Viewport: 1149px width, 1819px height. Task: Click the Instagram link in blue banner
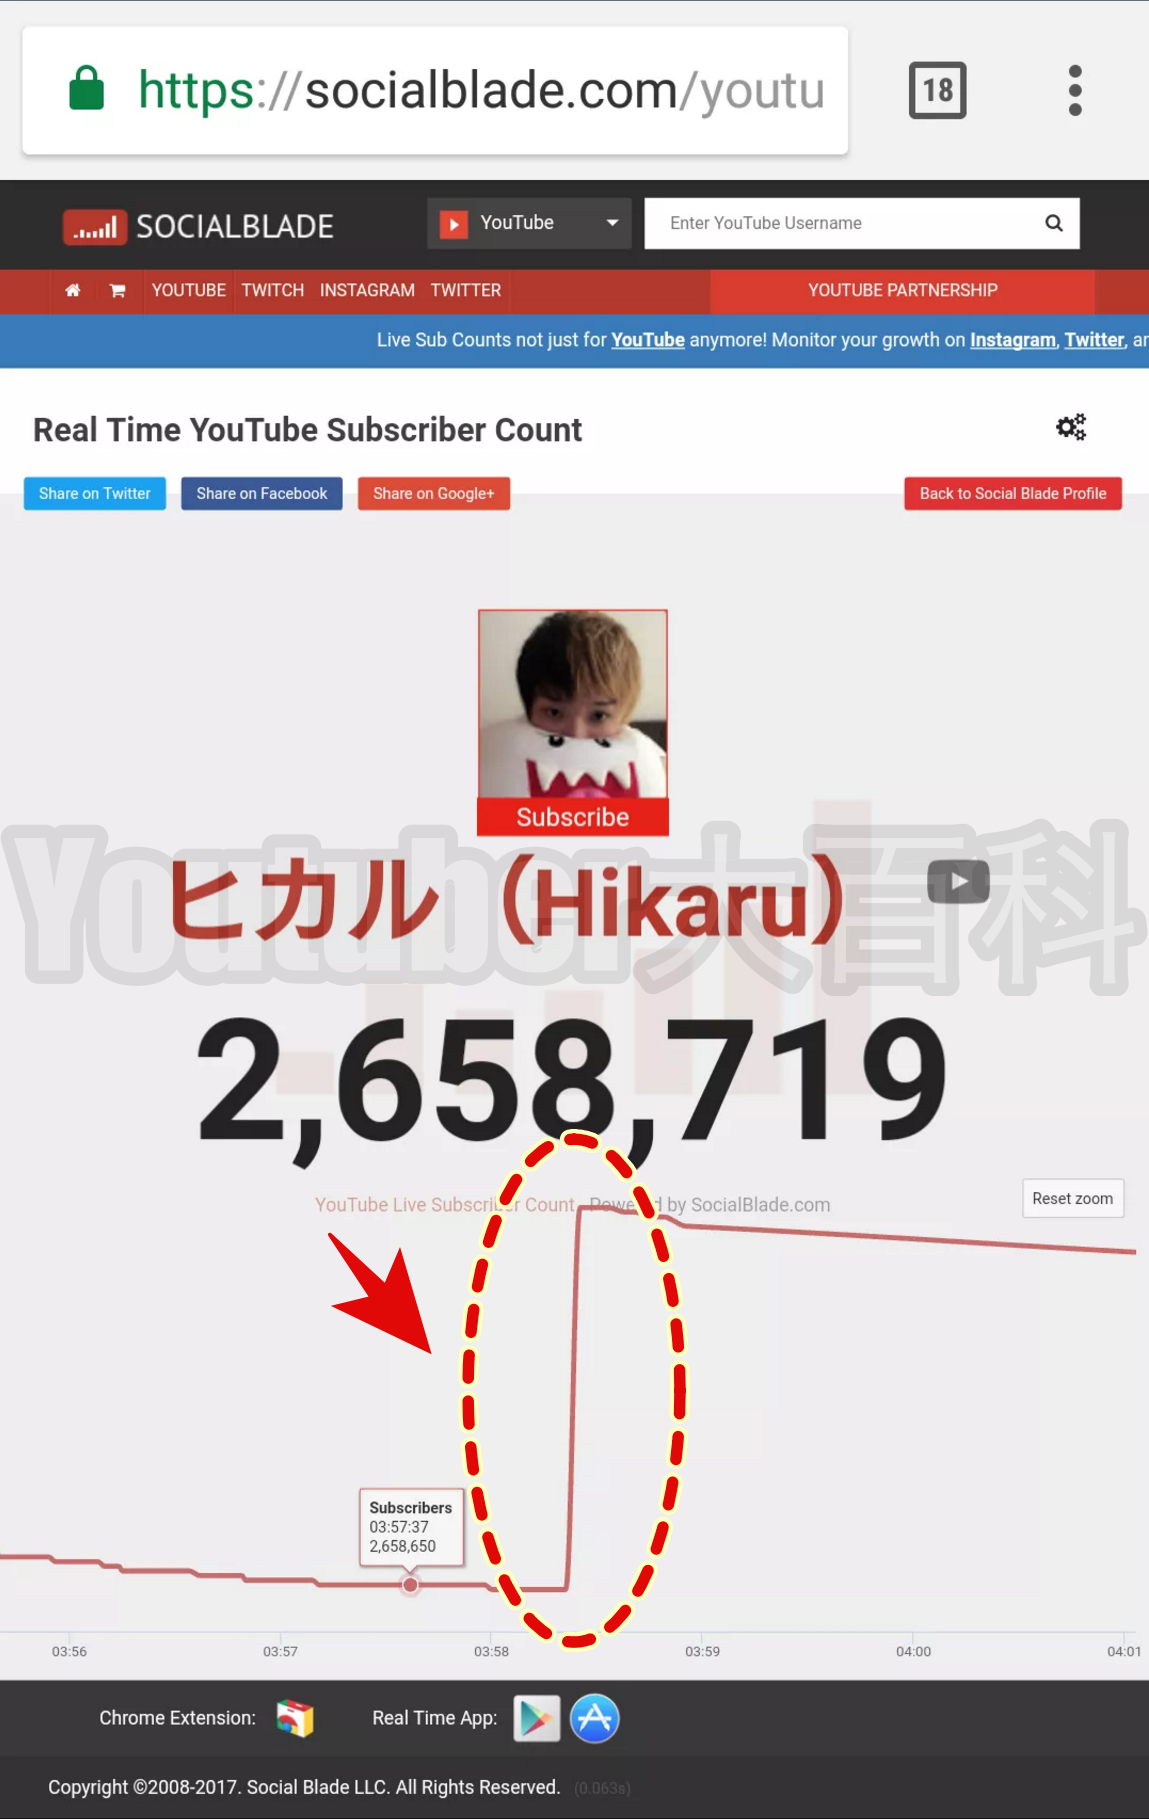1012,340
